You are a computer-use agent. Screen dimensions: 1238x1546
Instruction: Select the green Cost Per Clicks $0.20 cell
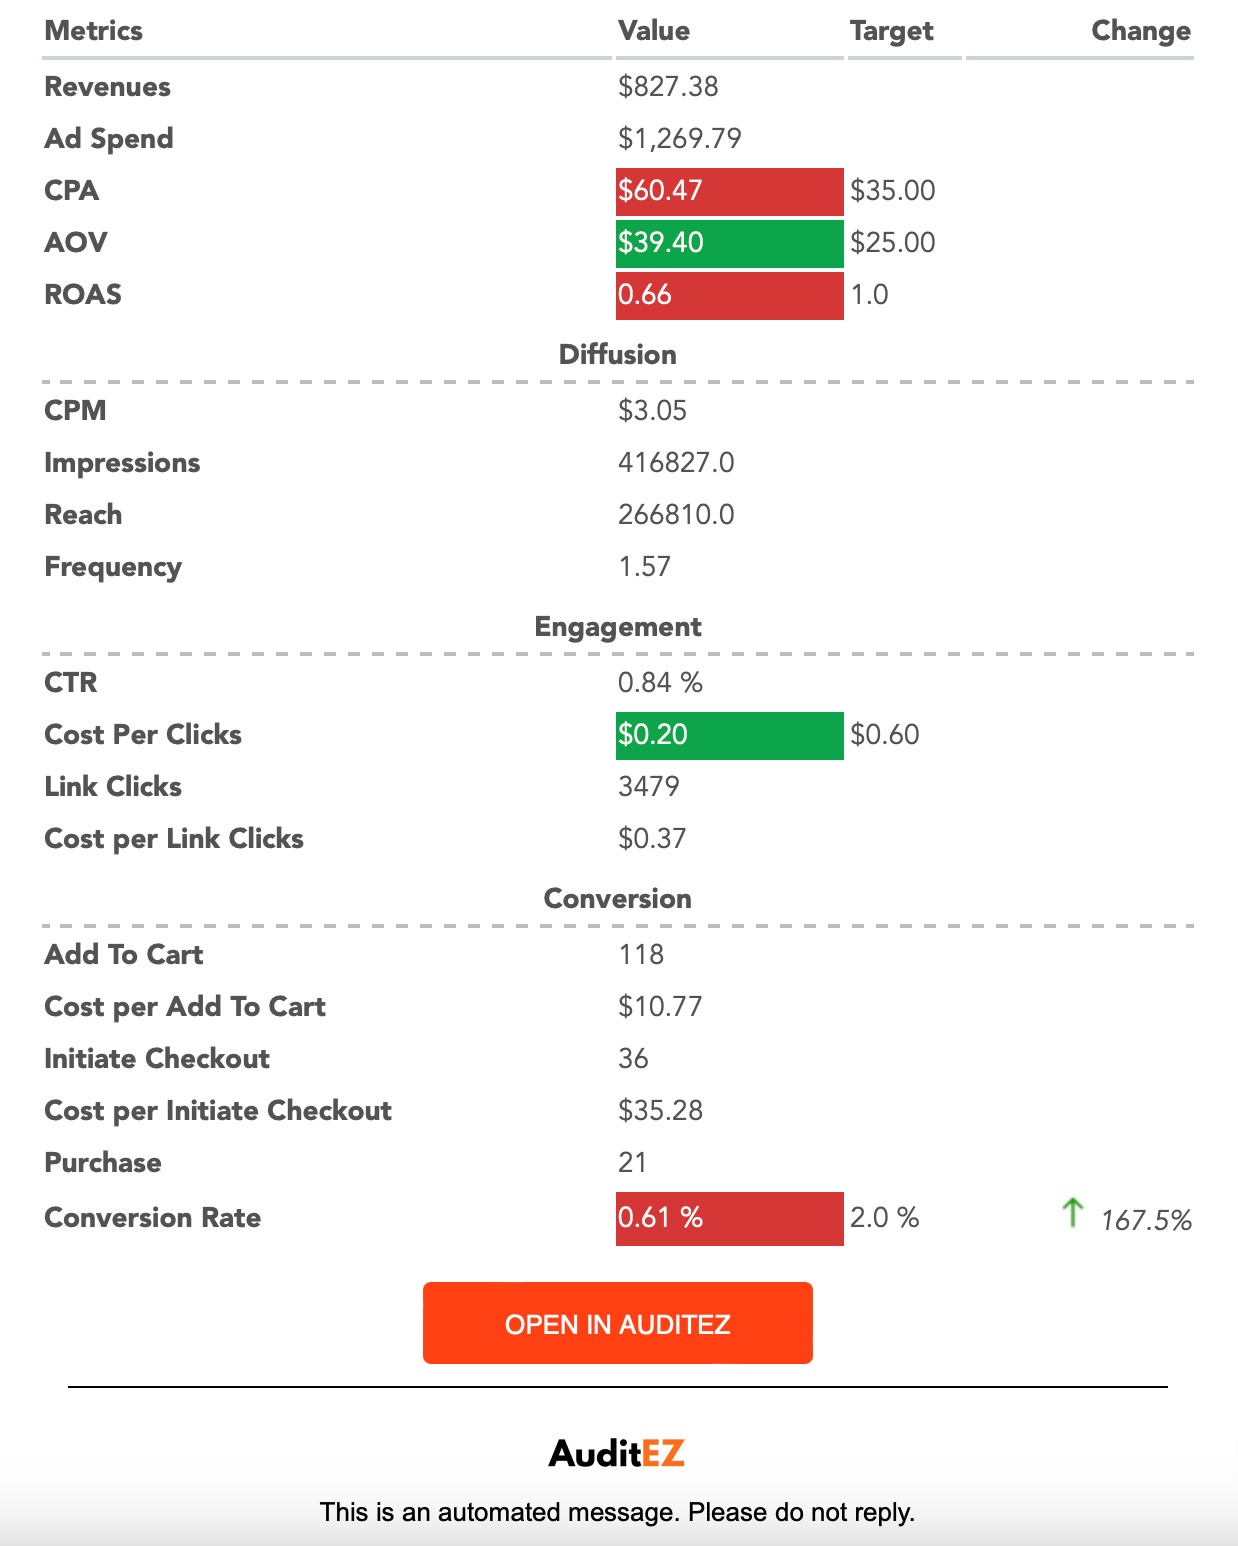click(x=730, y=735)
